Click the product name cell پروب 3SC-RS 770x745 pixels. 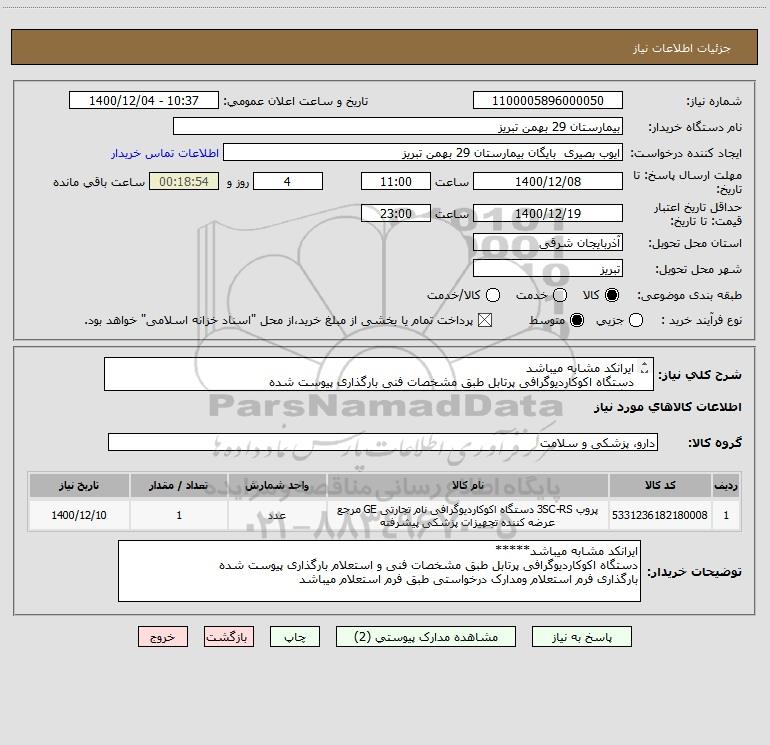pos(468,515)
